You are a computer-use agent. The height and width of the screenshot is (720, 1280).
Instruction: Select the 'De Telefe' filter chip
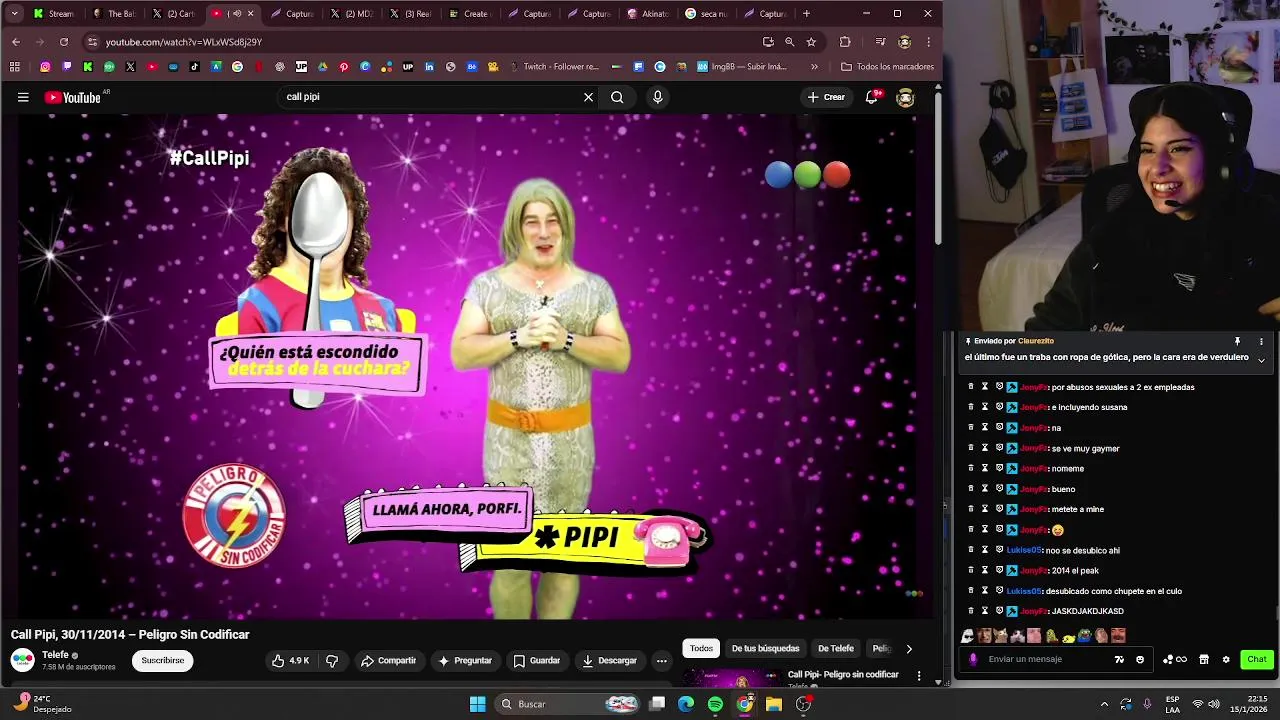(x=836, y=649)
